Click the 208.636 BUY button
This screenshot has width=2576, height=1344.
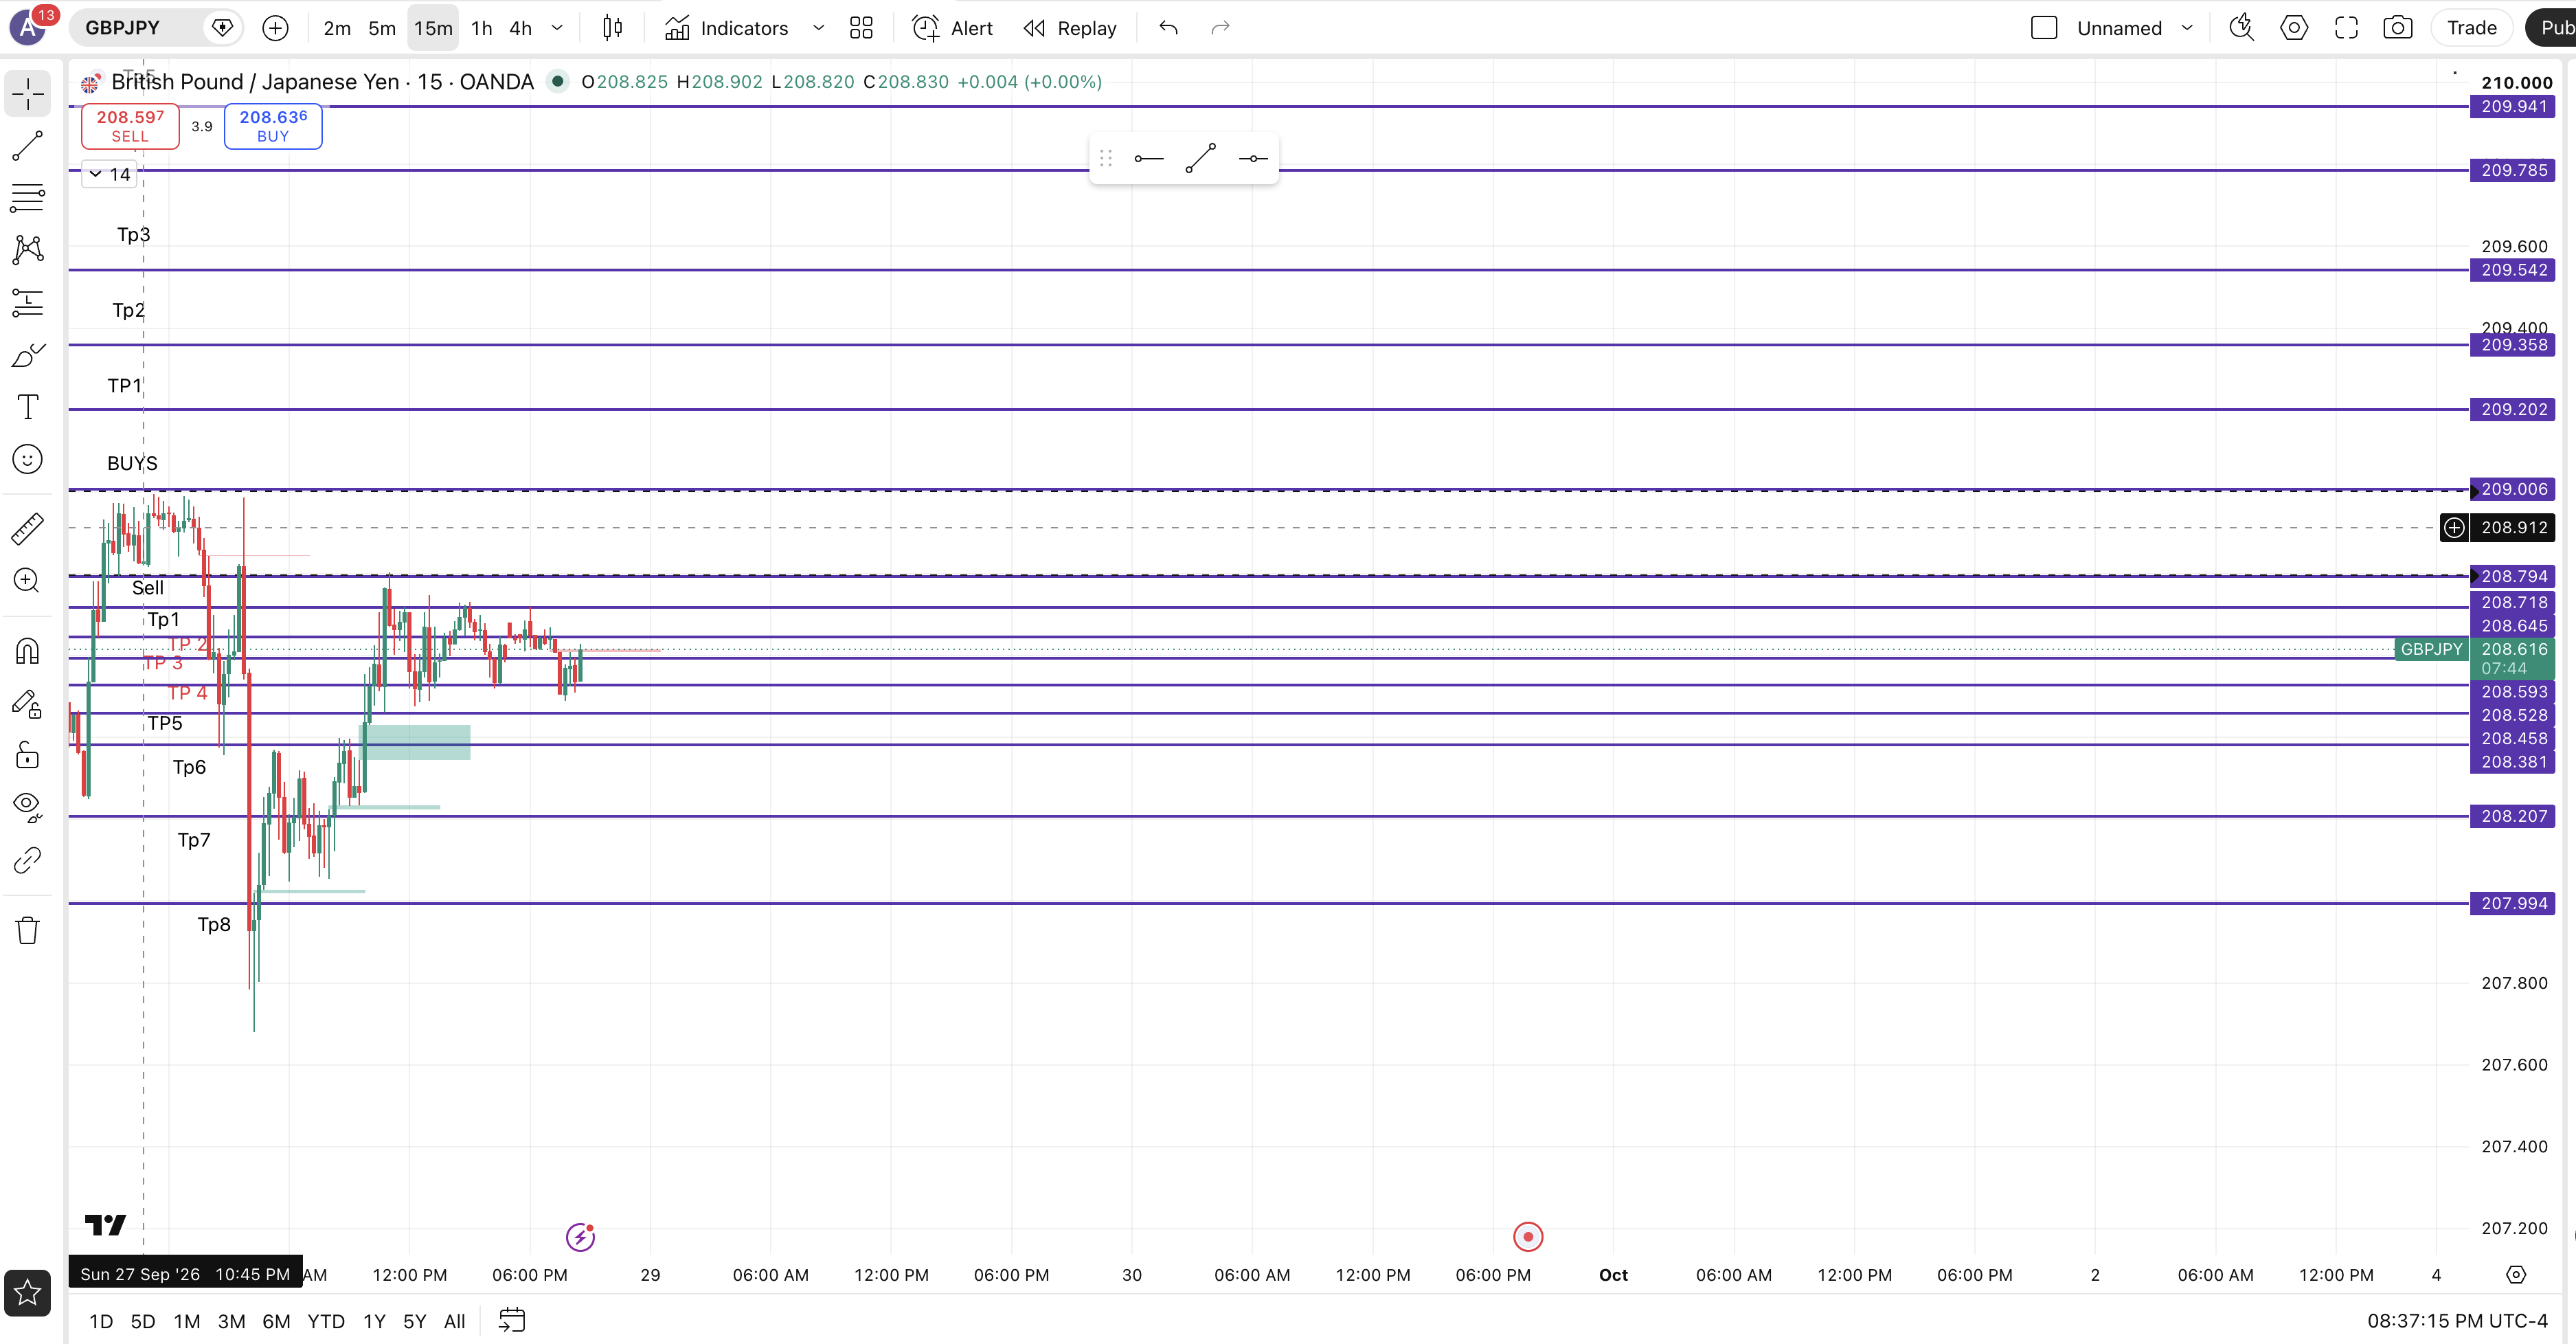point(273,126)
